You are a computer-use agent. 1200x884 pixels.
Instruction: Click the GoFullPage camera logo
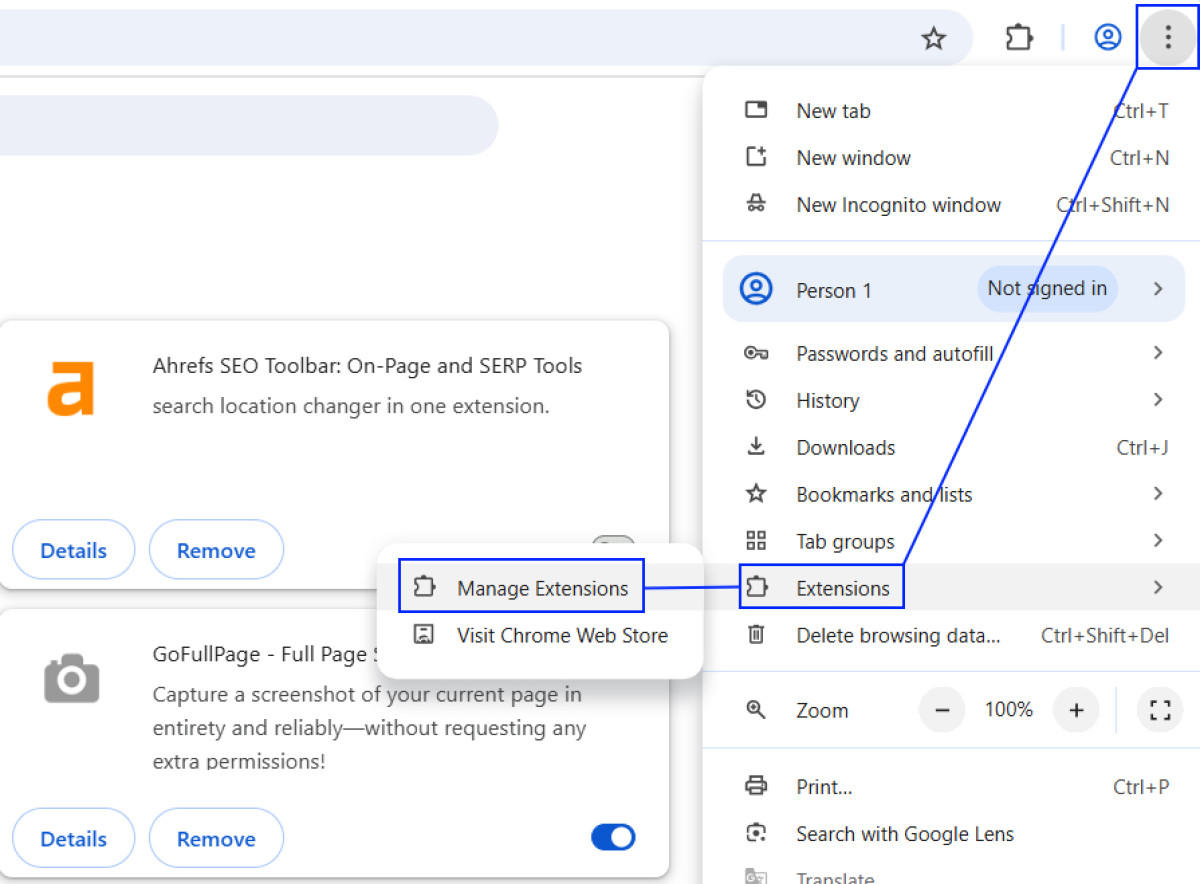click(72, 678)
